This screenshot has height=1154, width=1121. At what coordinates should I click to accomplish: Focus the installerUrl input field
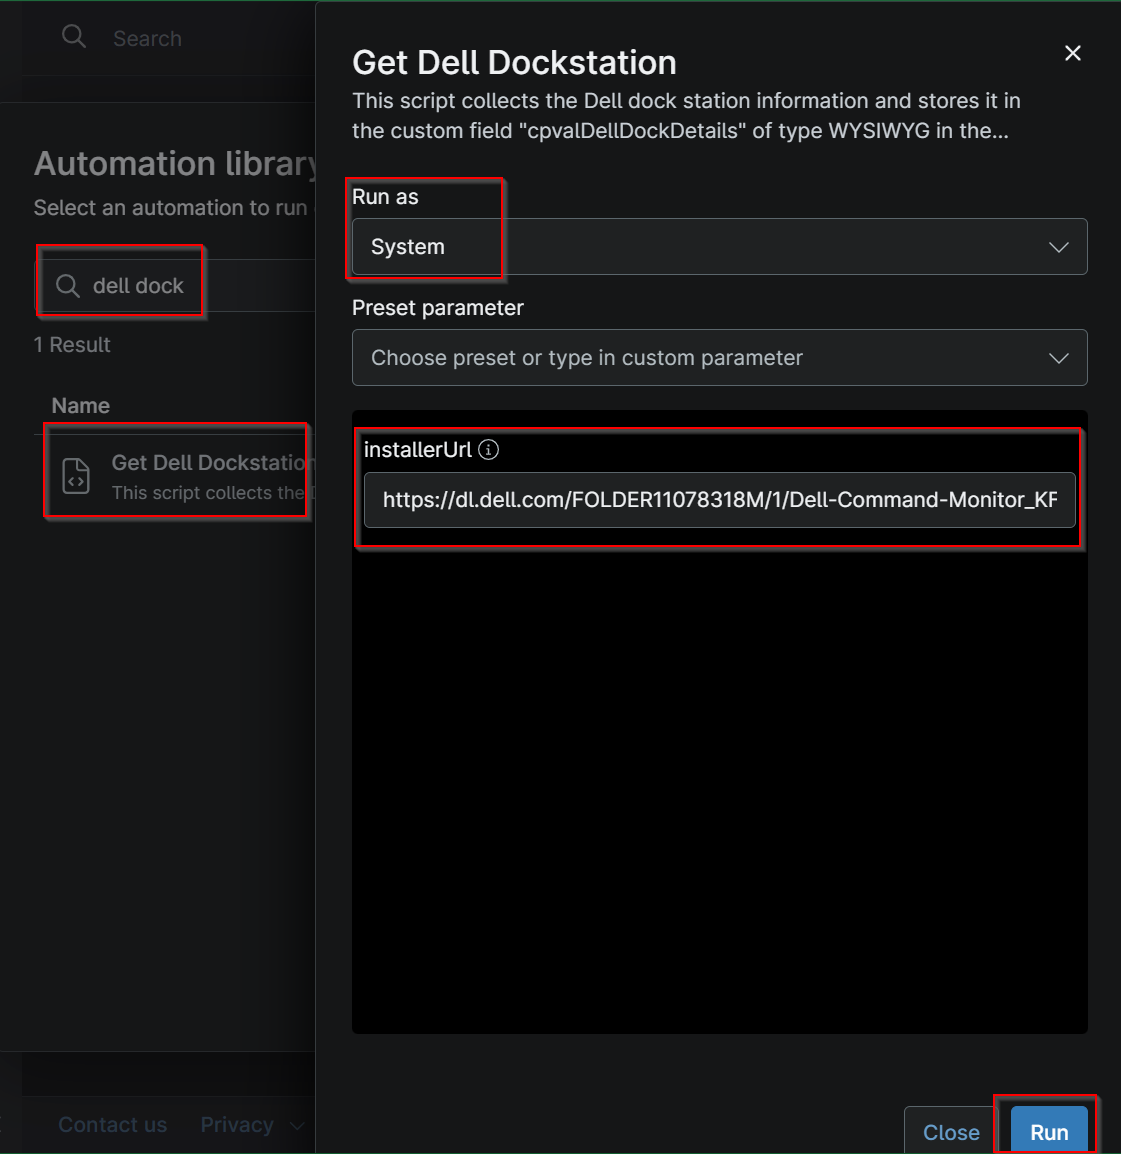pos(719,500)
